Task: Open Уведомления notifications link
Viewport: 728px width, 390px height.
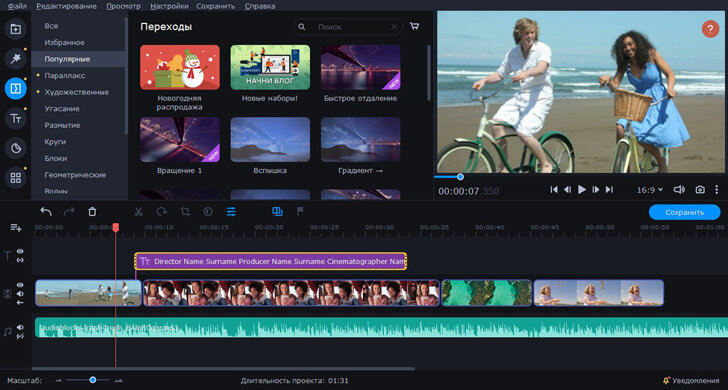Action: click(x=696, y=381)
